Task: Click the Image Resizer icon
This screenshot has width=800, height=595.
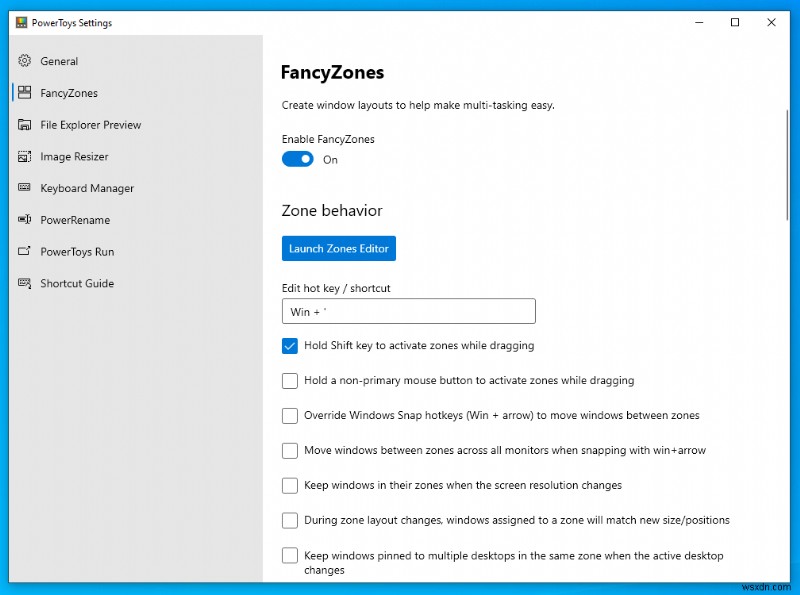Action: pos(24,156)
